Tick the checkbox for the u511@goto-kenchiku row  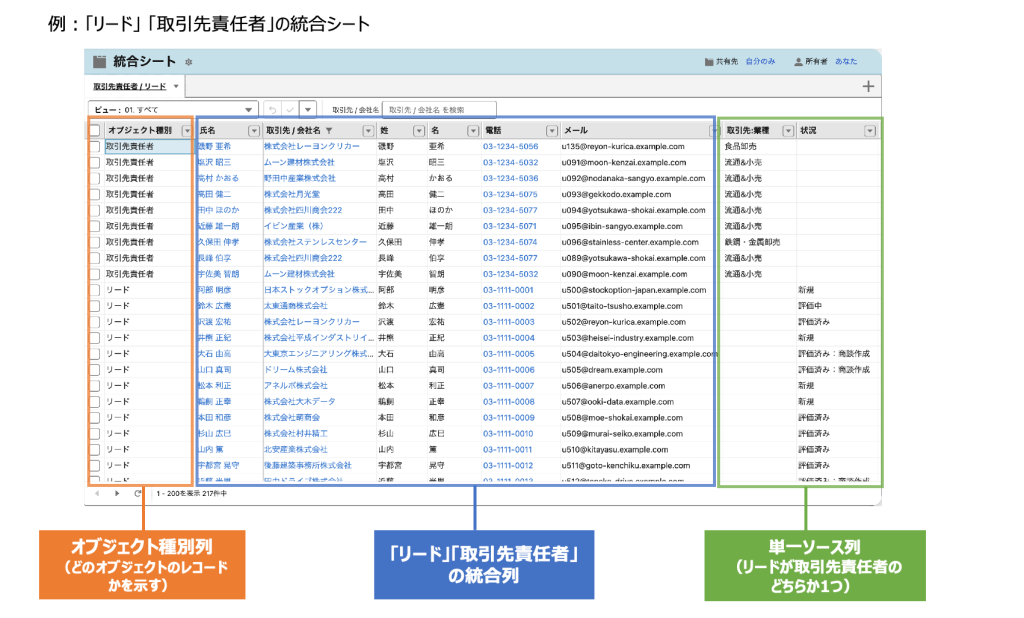[95, 465]
